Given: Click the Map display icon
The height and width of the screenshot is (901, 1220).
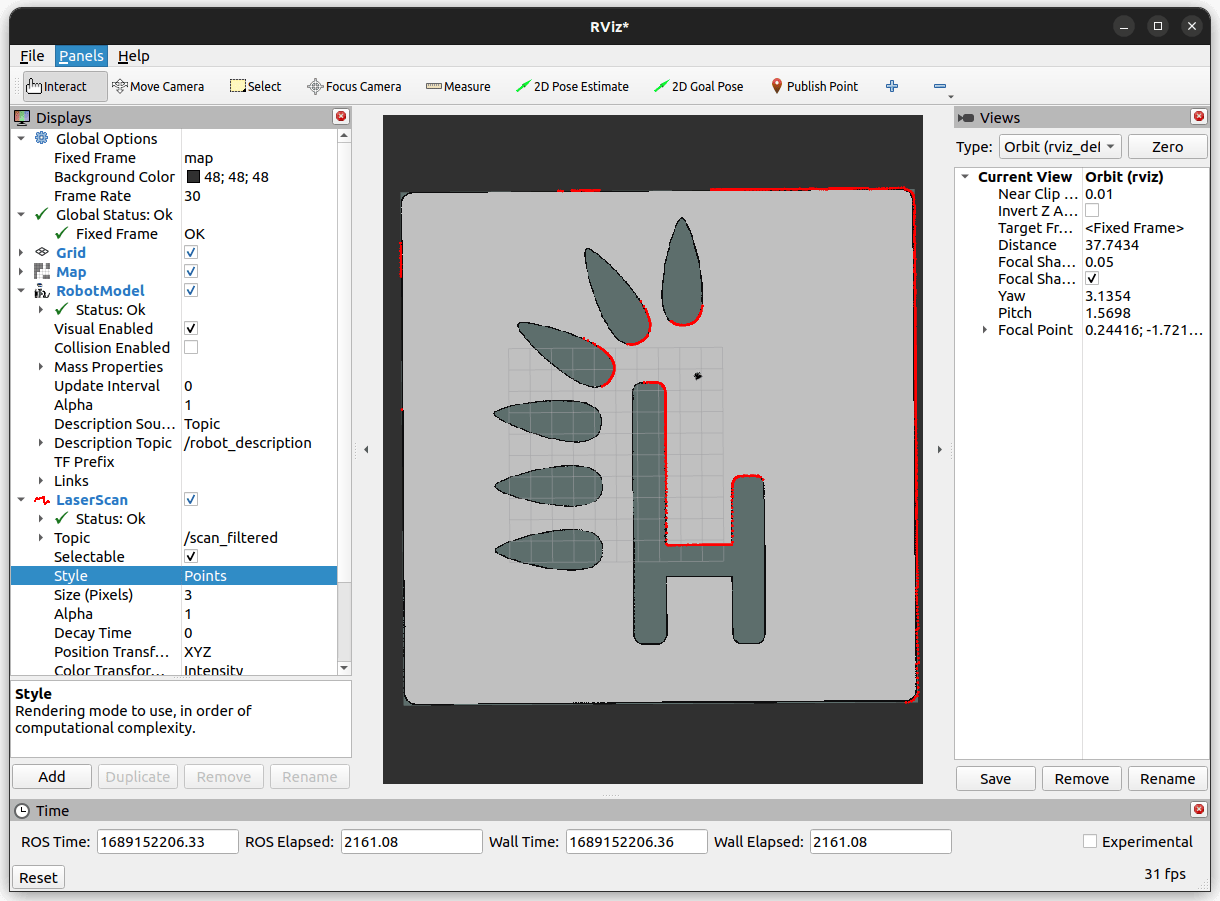Looking at the screenshot, I should [42, 272].
